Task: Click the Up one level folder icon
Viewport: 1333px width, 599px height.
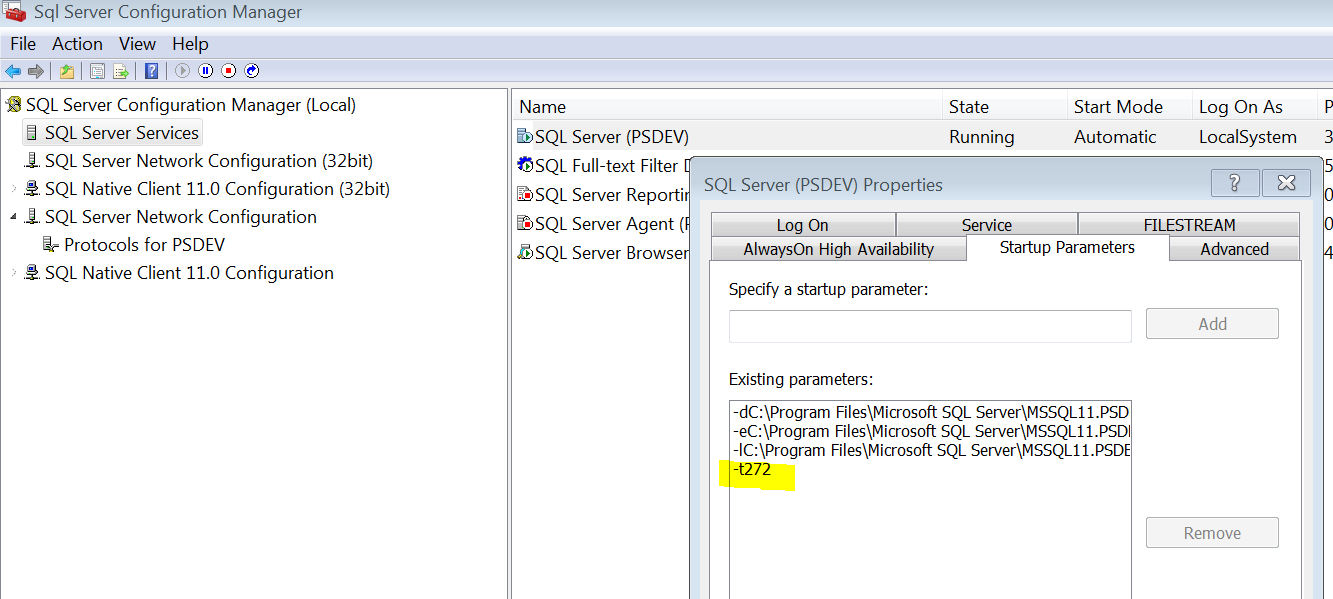Action: tap(66, 71)
